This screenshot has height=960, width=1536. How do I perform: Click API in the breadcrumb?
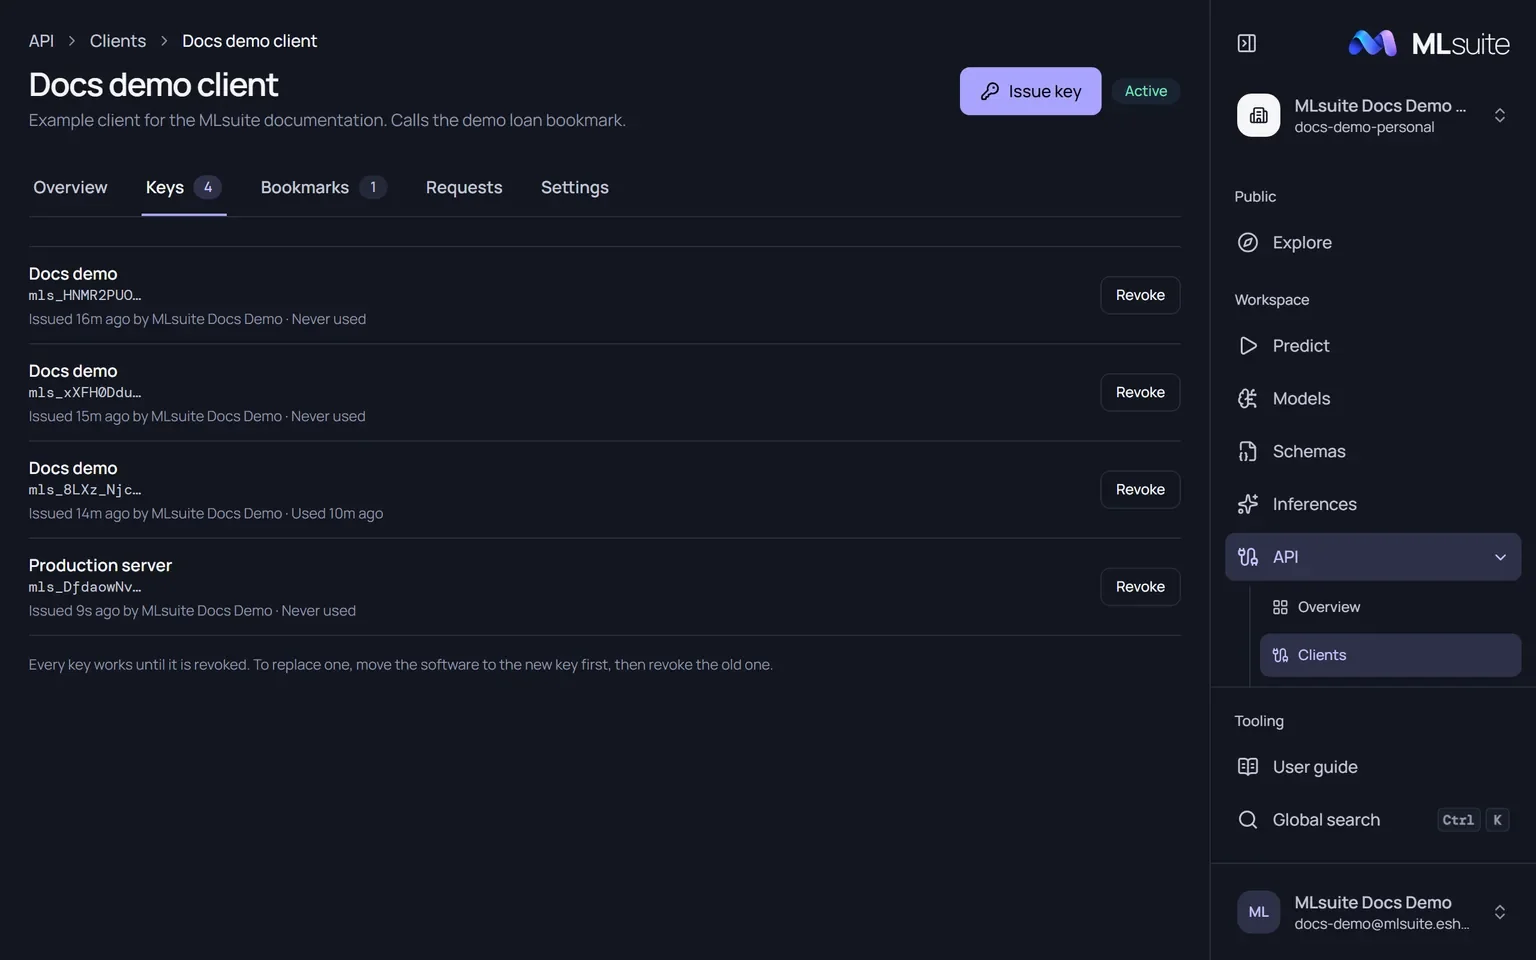click(x=41, y=41)
